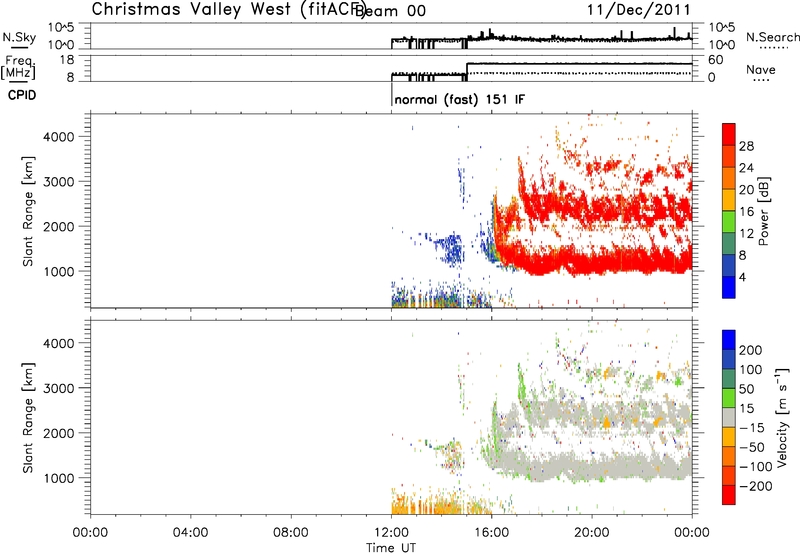The image size is (800, 554).
Task: Click the '200' value on velocity colorbar
Action: pyautogui.click(x=750, y=350)
